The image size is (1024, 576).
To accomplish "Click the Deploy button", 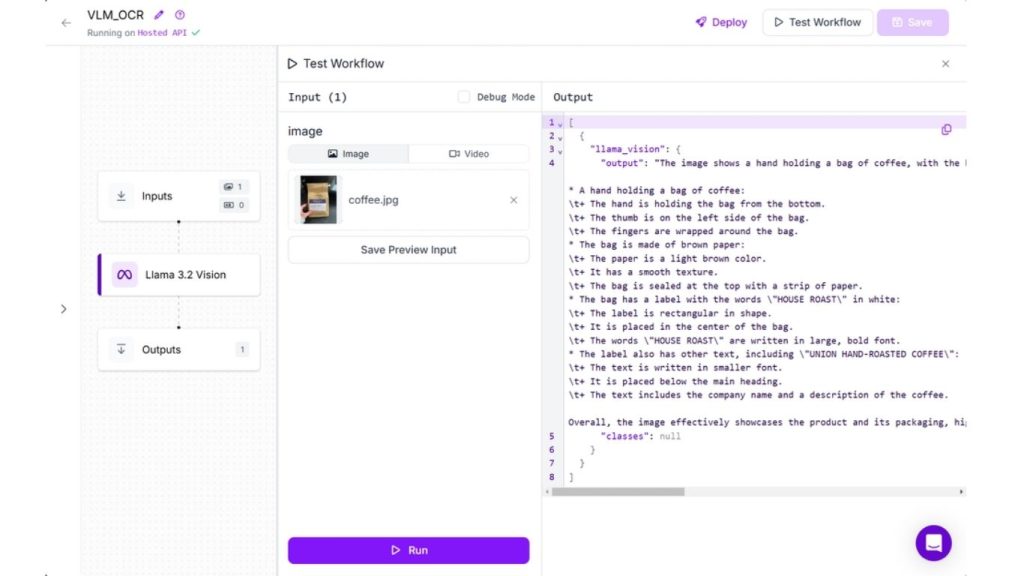I will pyautogui.click(x=721, y=22).
